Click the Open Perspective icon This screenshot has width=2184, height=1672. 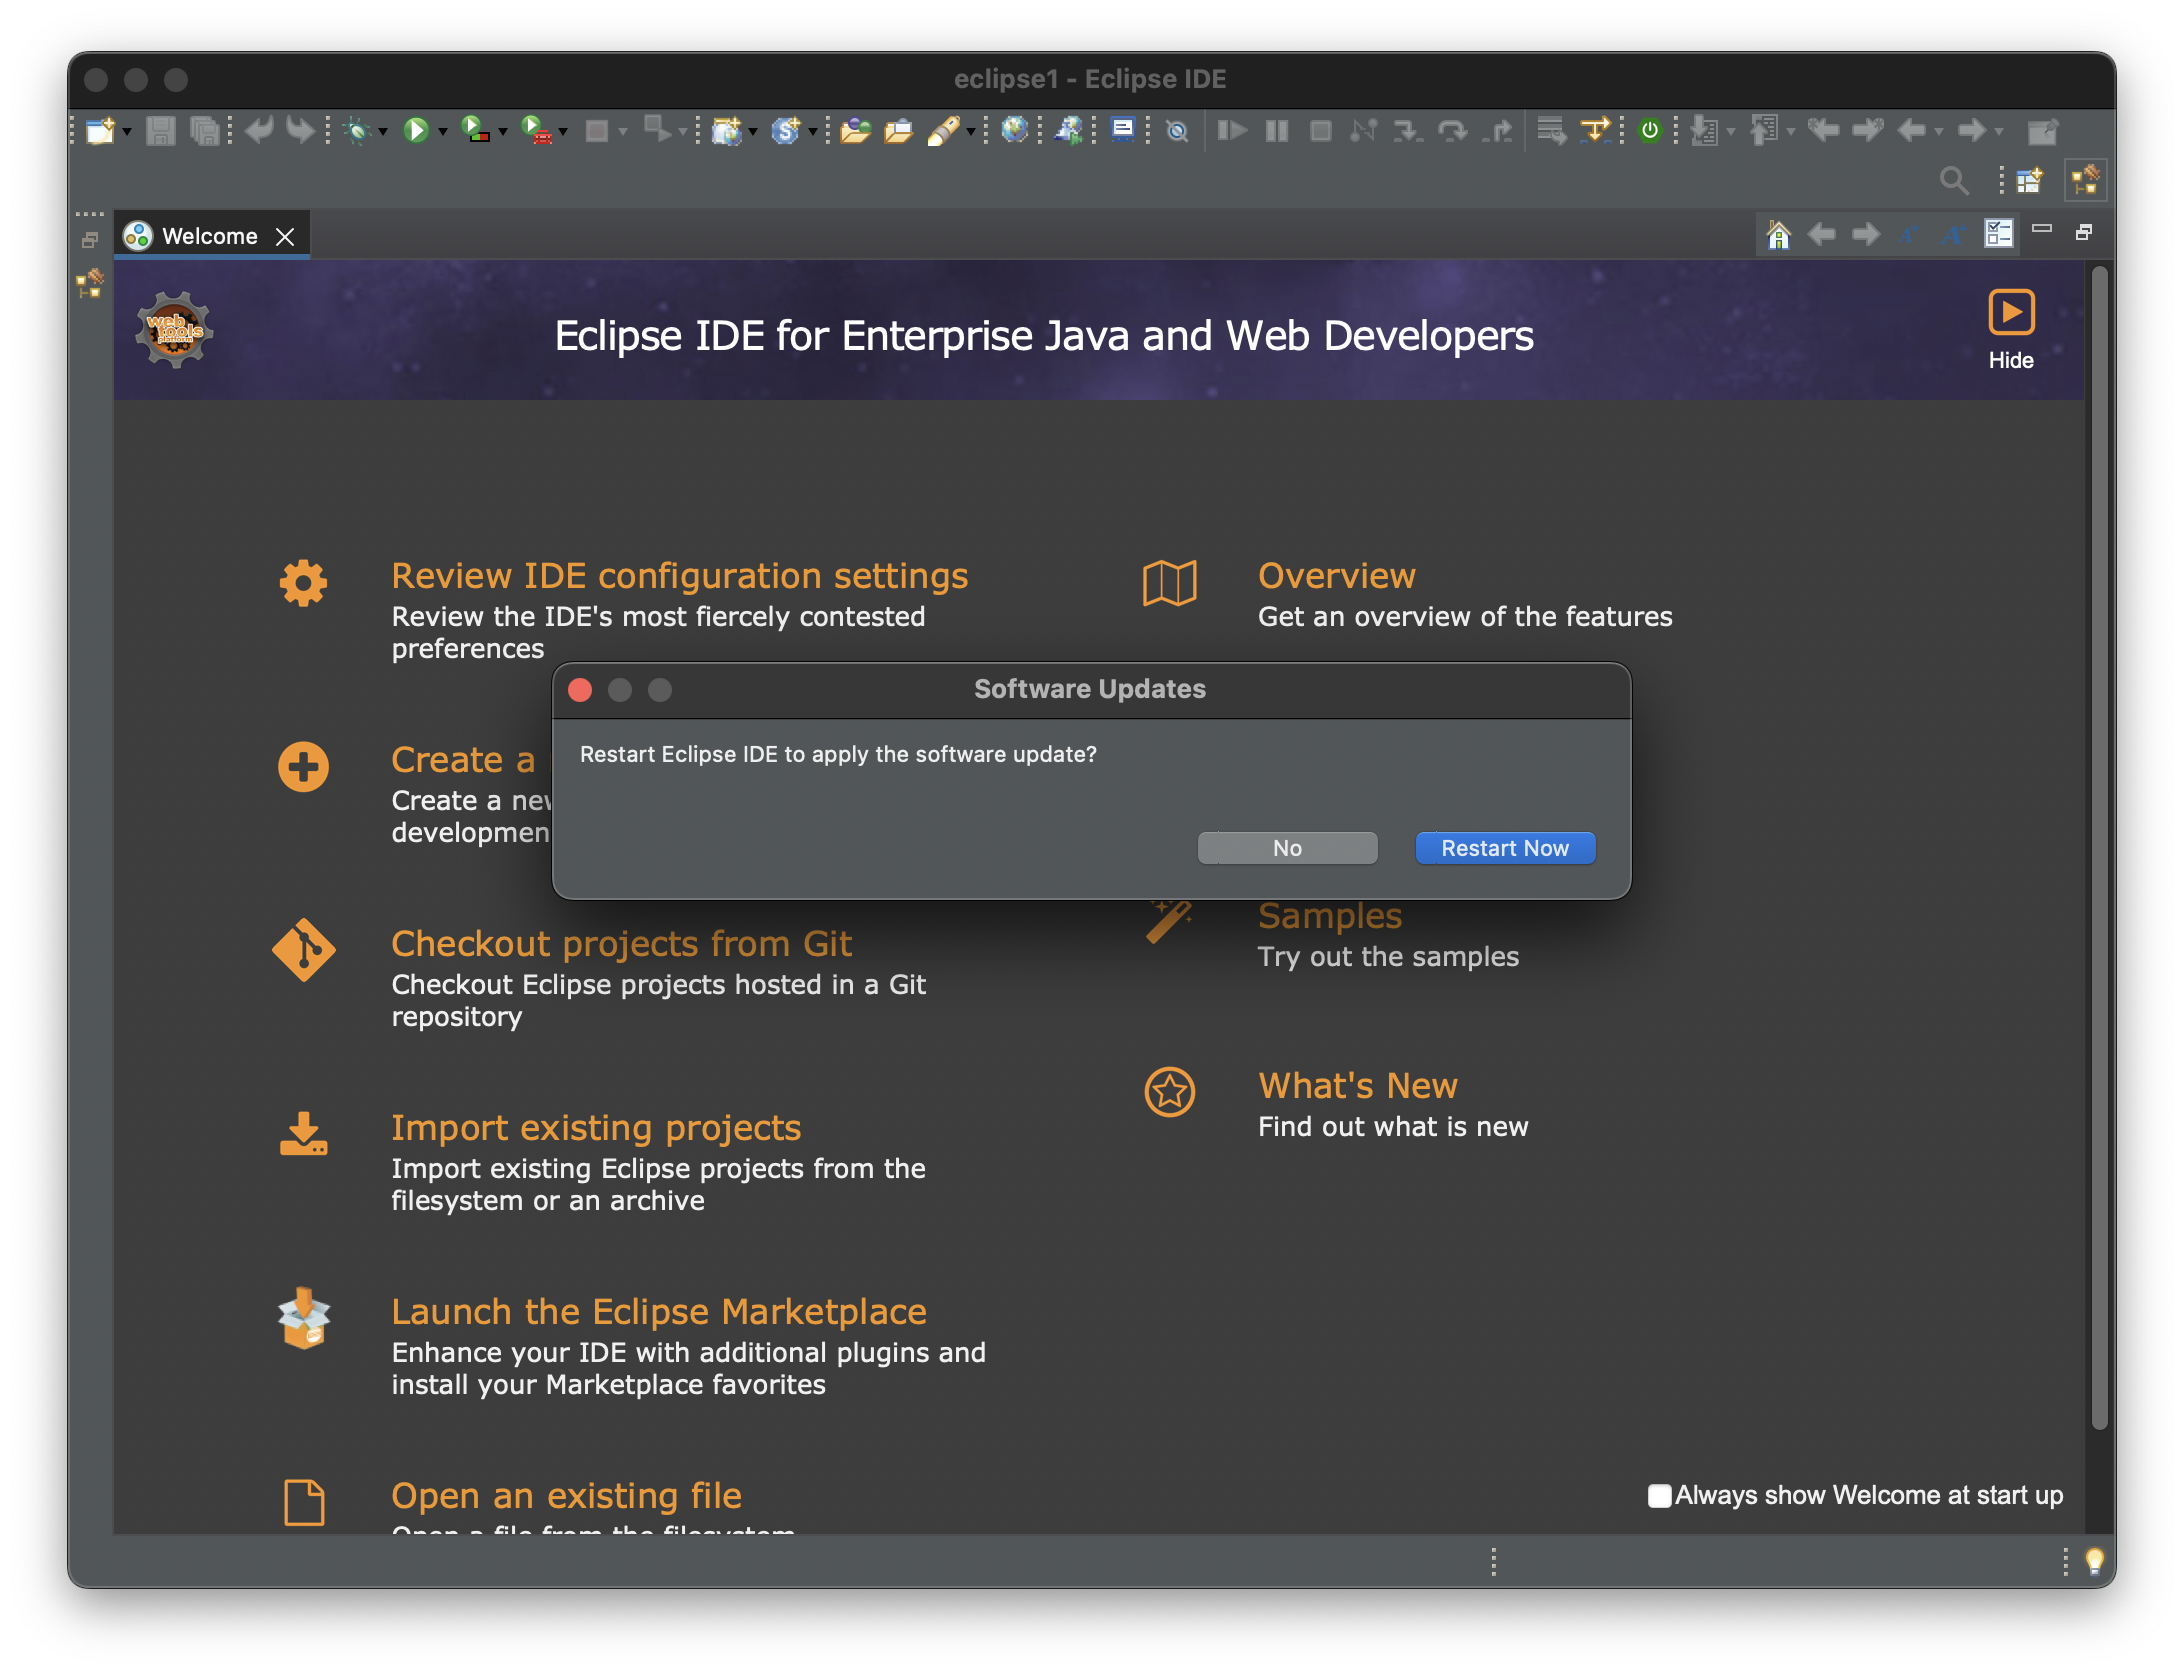click(2029, 181)
